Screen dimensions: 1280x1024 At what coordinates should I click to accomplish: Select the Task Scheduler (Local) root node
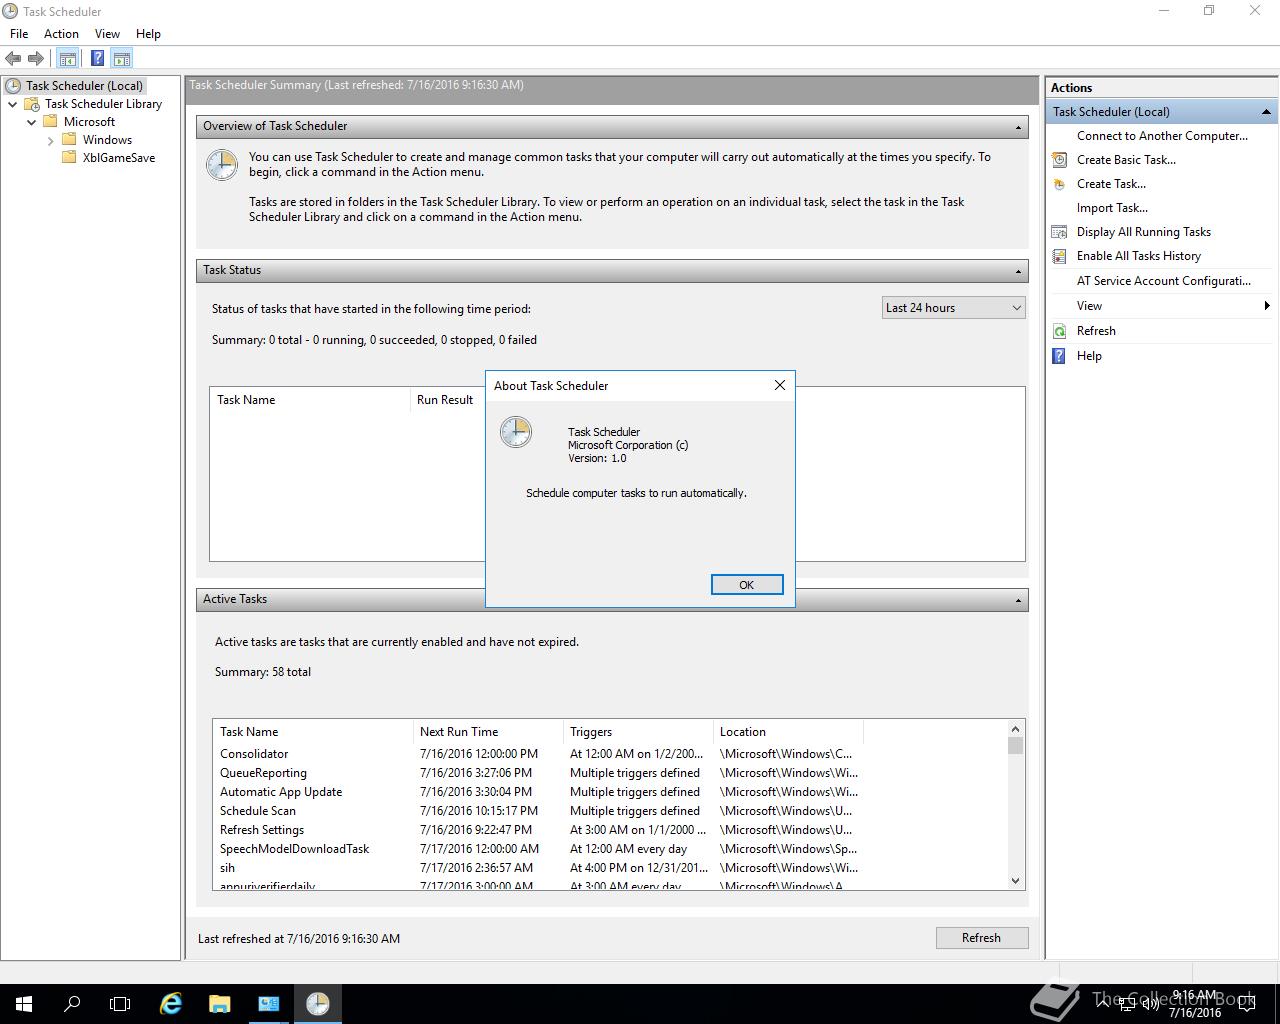pyautogui.click(x=84, y=86)
